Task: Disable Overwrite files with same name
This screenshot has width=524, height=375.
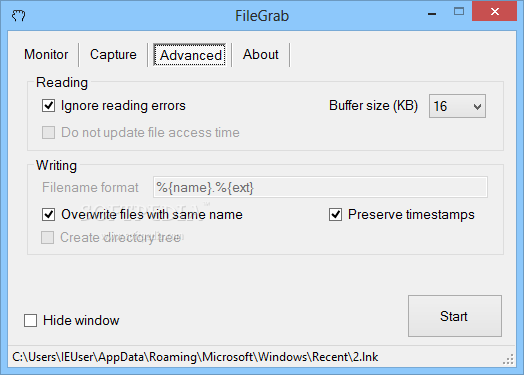Action: [x=48, y=215]
